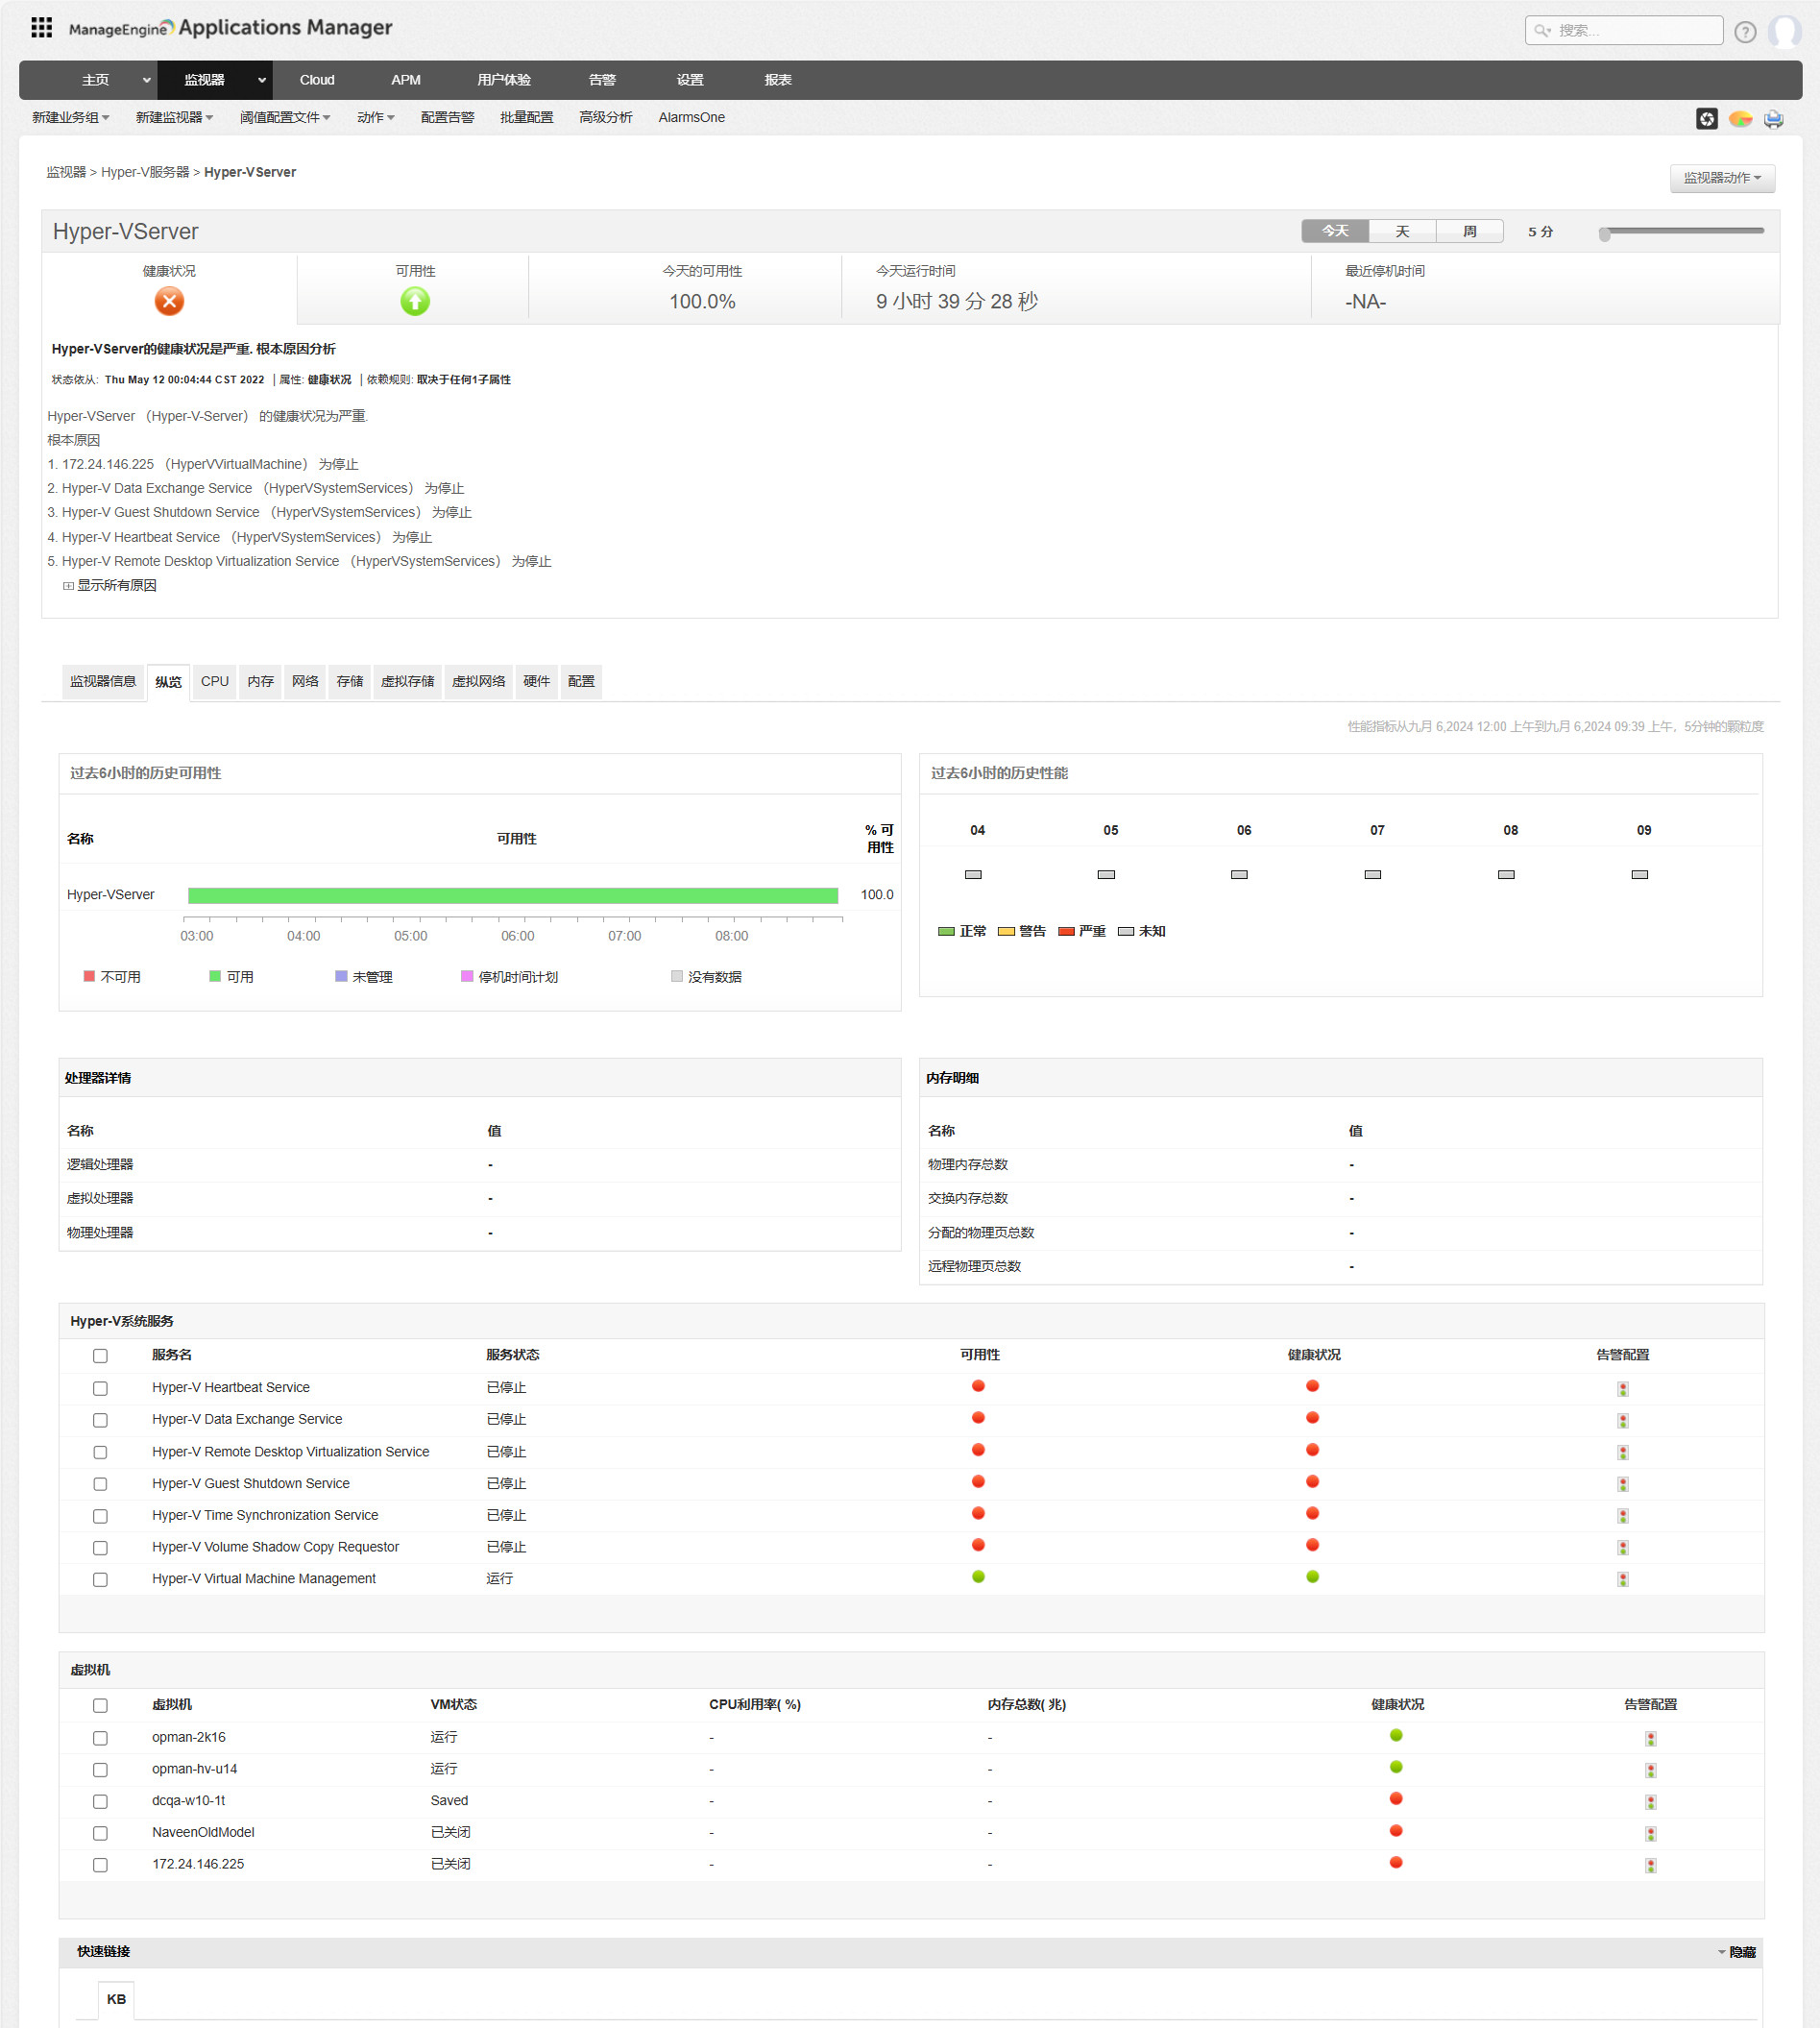Open the Hyper-V Guest Shutdown Service link

click(x=251, y=1484)
